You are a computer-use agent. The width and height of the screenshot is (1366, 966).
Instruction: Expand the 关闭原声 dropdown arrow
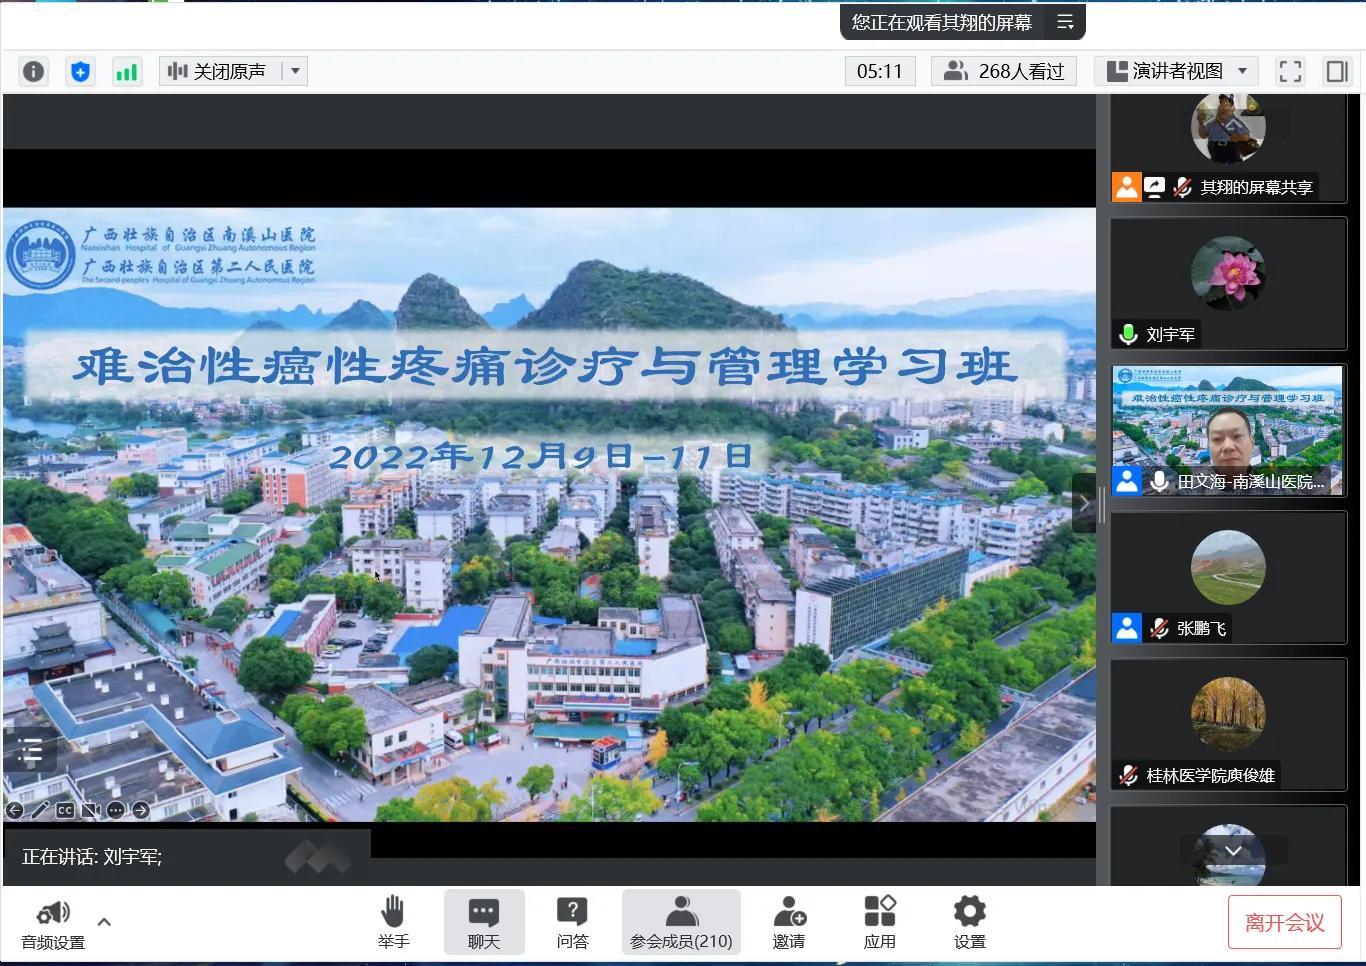click(295, 71)
